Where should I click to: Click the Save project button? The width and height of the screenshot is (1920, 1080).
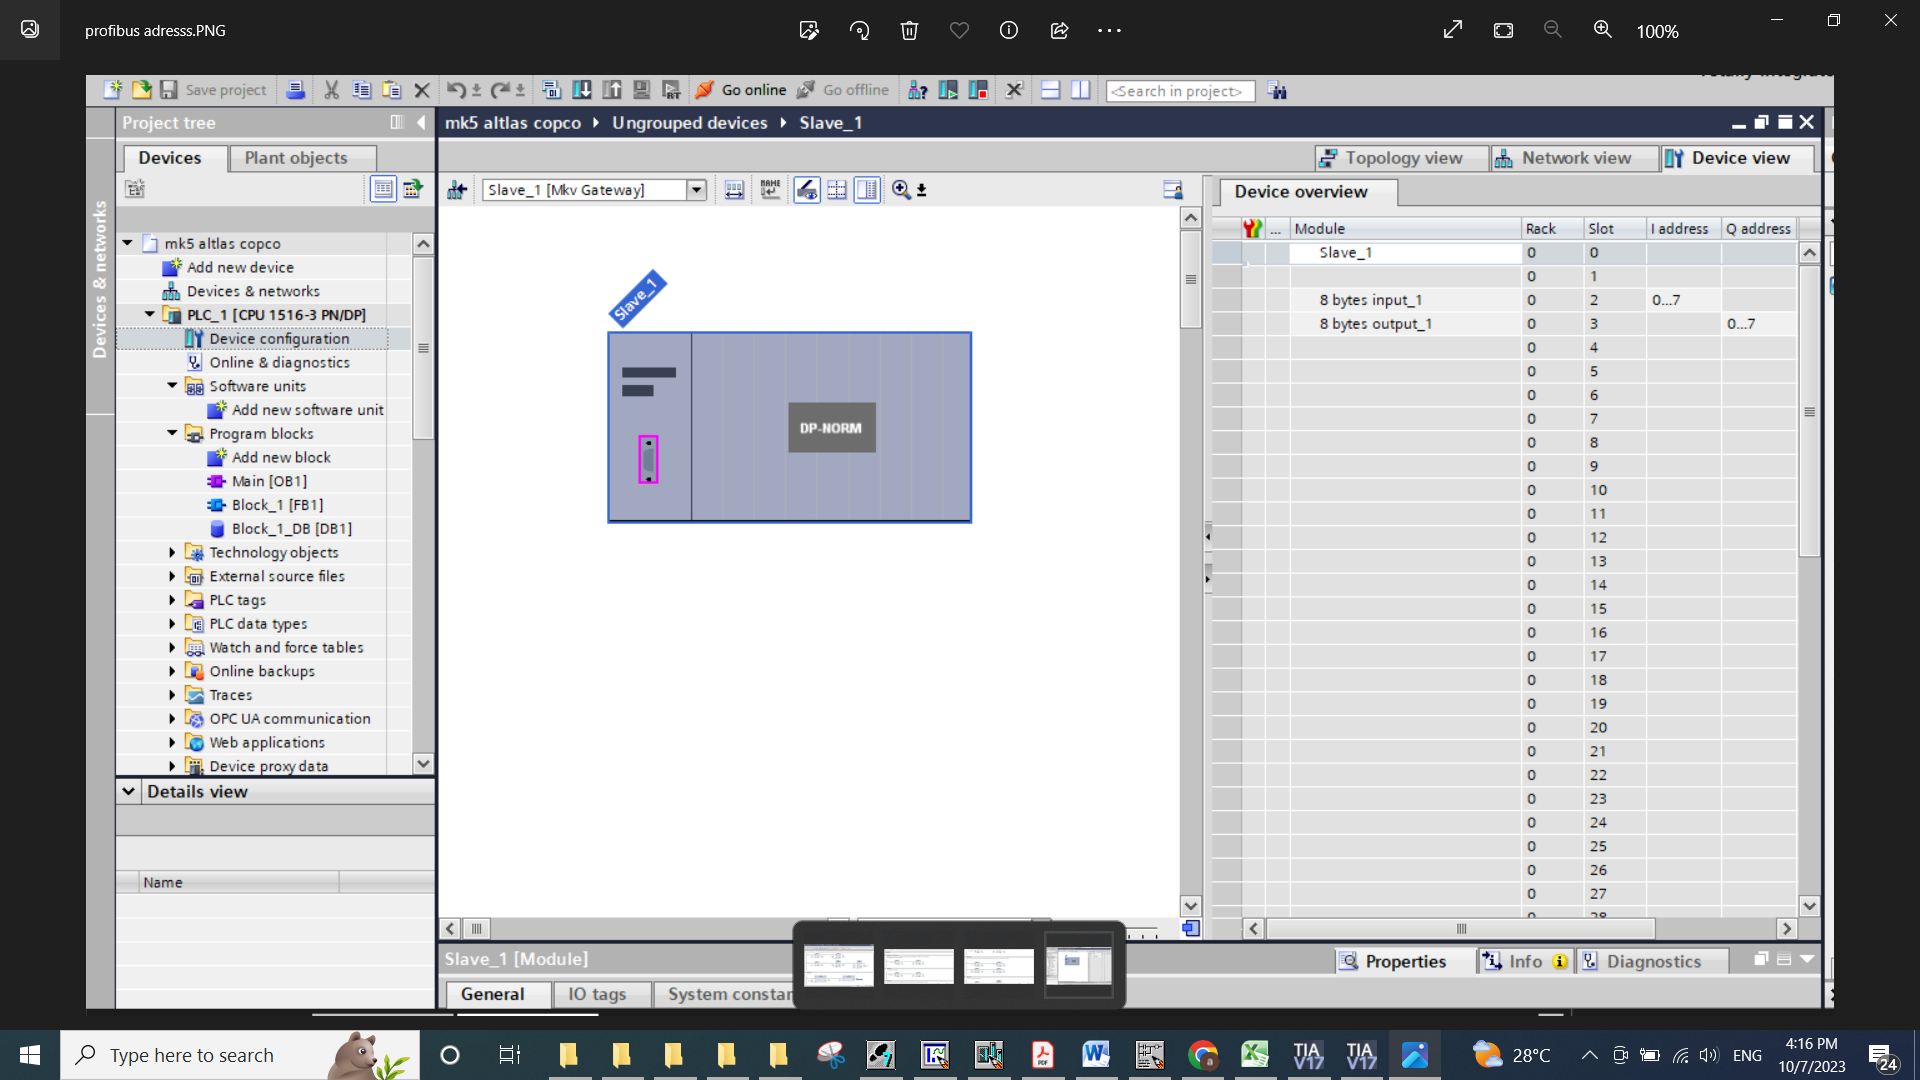point(214,90)
